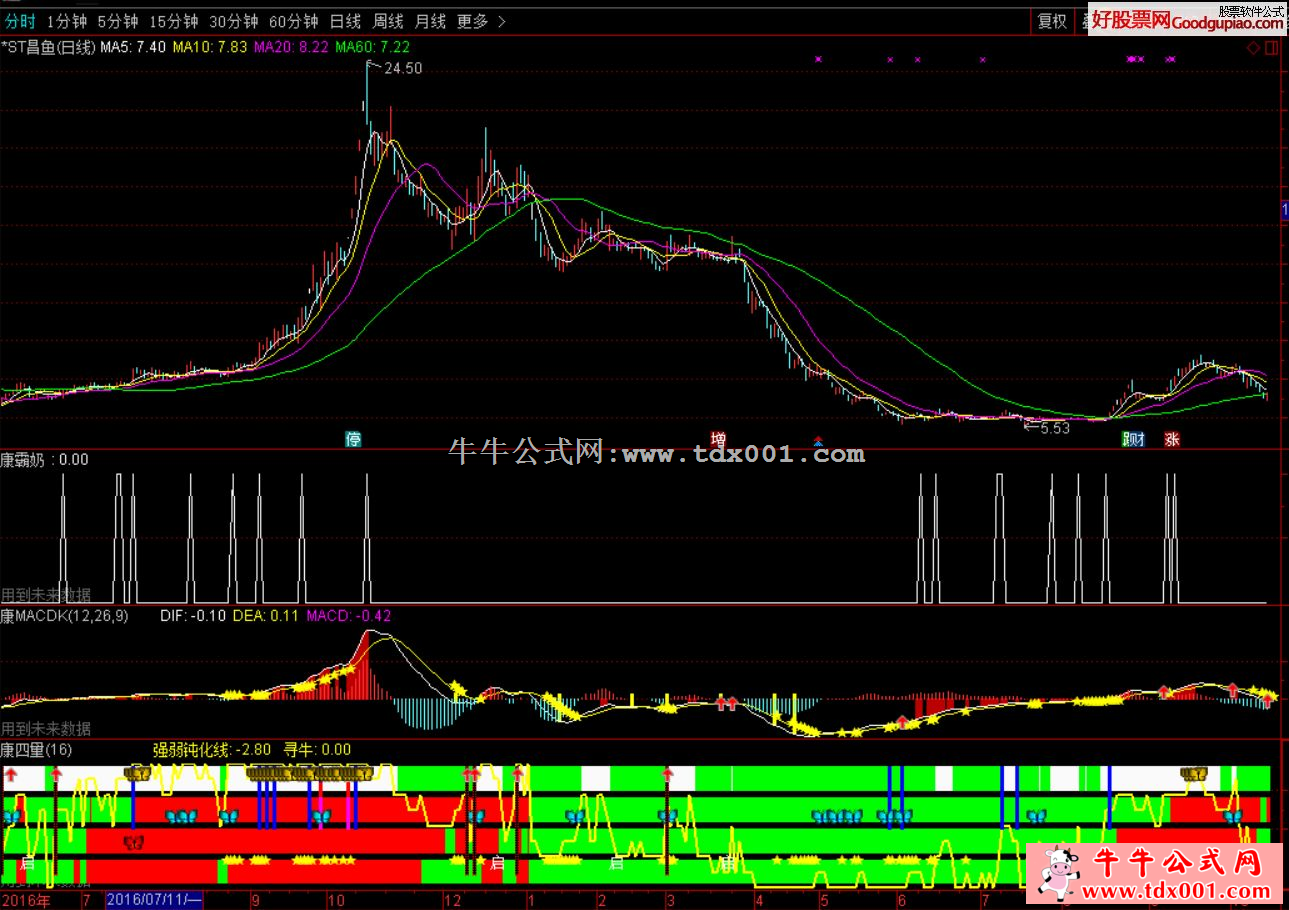Click 用到未来数据 warning in 康霸奶 panel
This screenshot has width=1289, height=910.
pos(45,595)
